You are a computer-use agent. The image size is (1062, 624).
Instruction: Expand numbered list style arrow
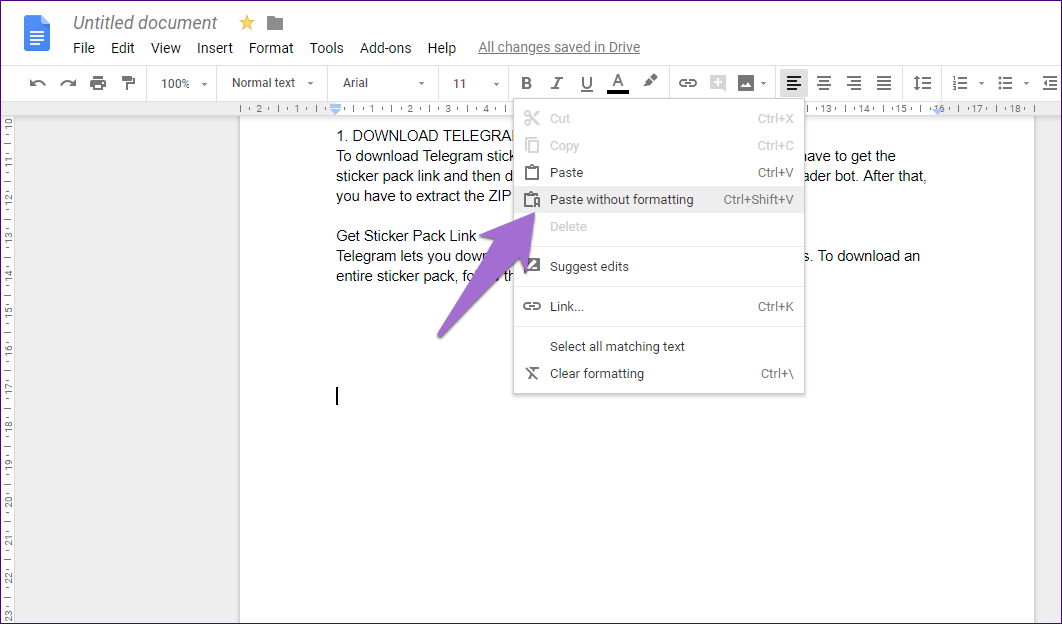pyautogui.click(x=981, y=84)
